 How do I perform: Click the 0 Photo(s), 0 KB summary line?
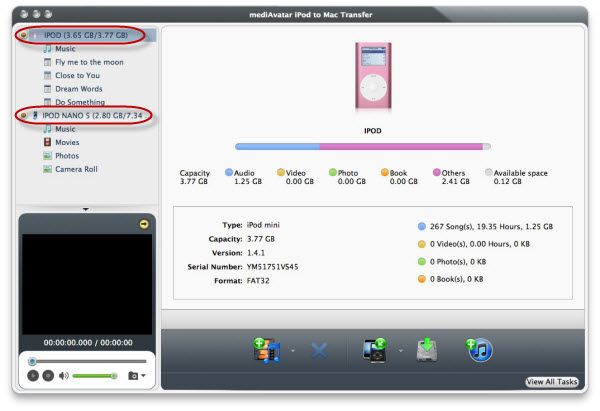coord(452,262)
